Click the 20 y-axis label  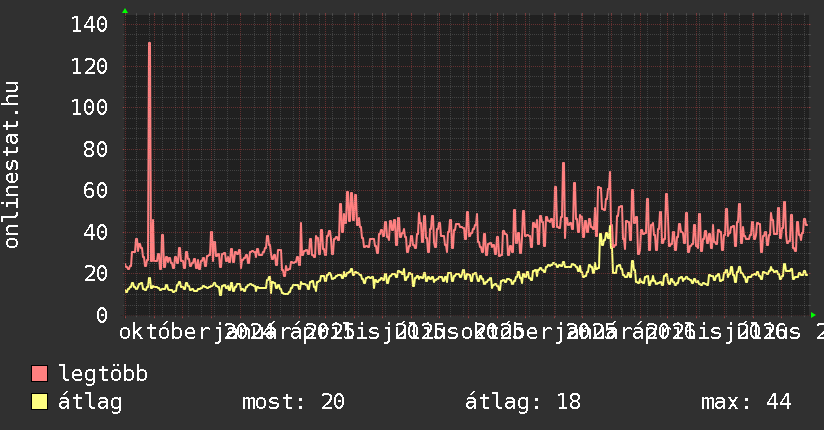[x=96, y=273]
